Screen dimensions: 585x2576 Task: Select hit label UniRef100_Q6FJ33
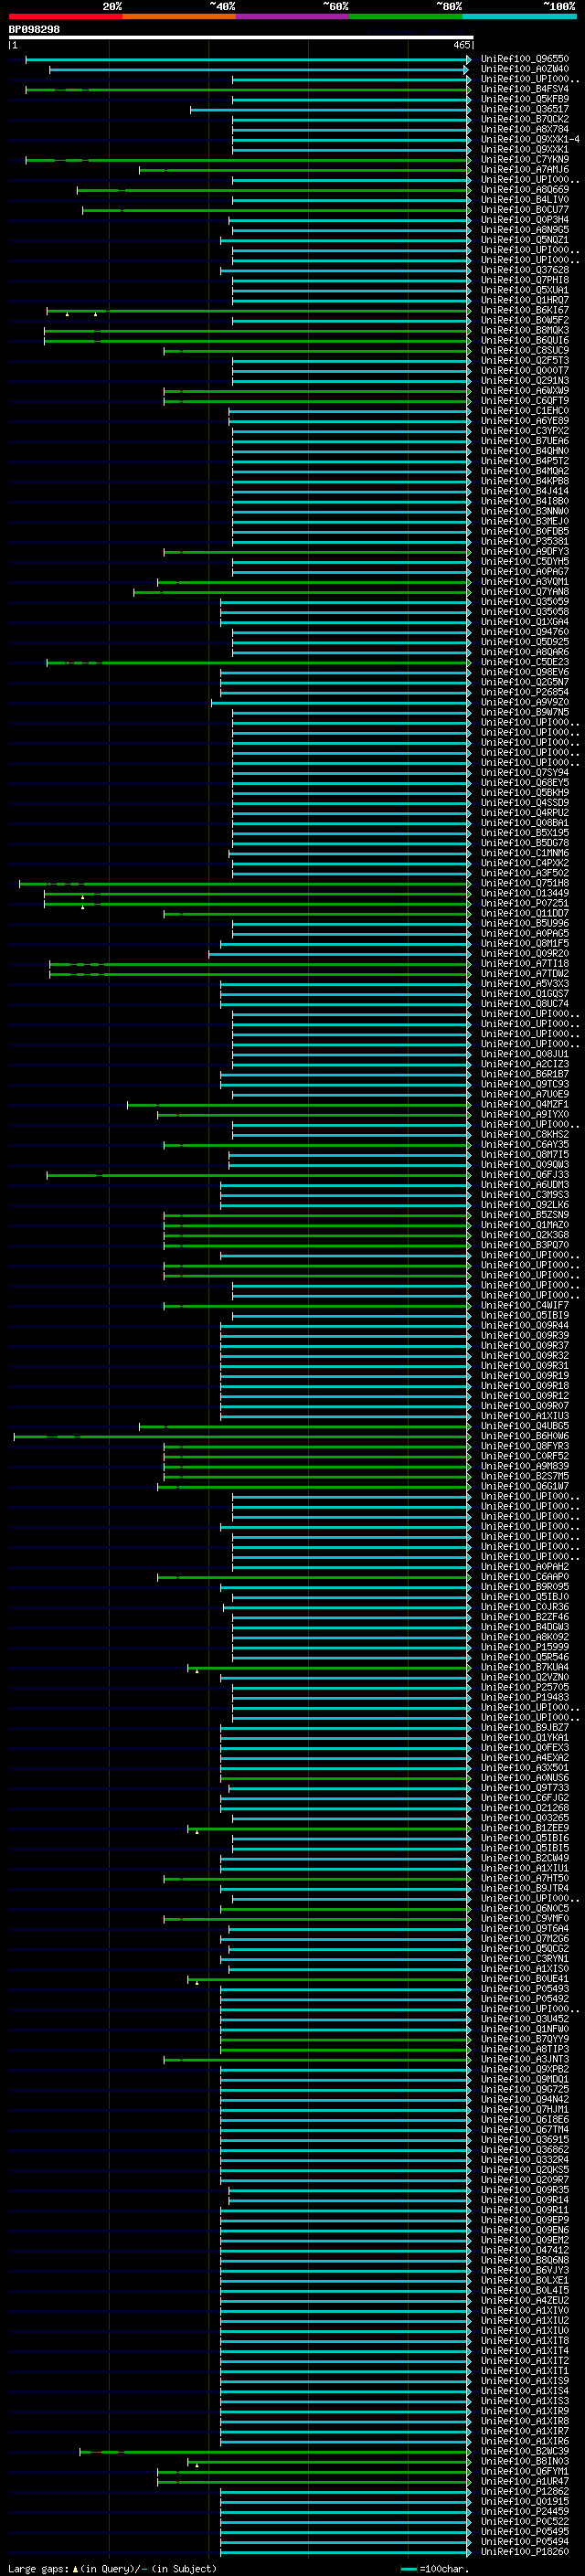525,1175
